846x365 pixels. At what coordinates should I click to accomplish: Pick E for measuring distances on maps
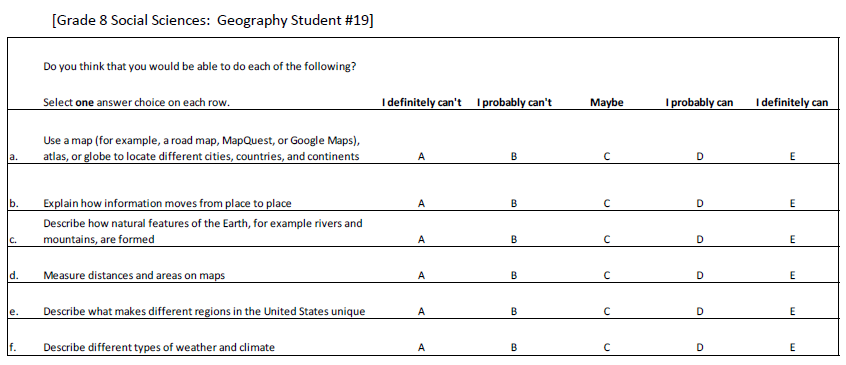click(x=792, y=276)
